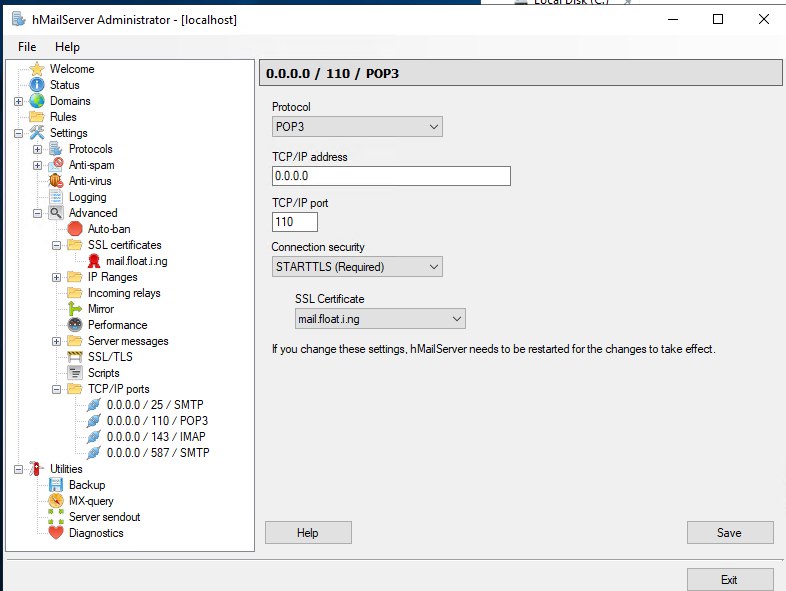Image resolution: width=786 pixels, height=591 pixels.
Task: Select 0.0.0.0 / 110 / POP3 tree item
Action: 157,421
